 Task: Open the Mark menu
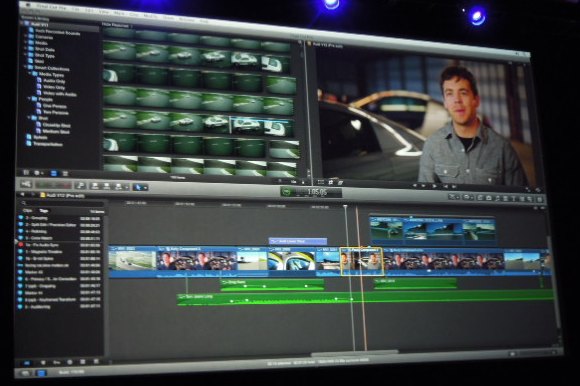[x=119, y=13]
